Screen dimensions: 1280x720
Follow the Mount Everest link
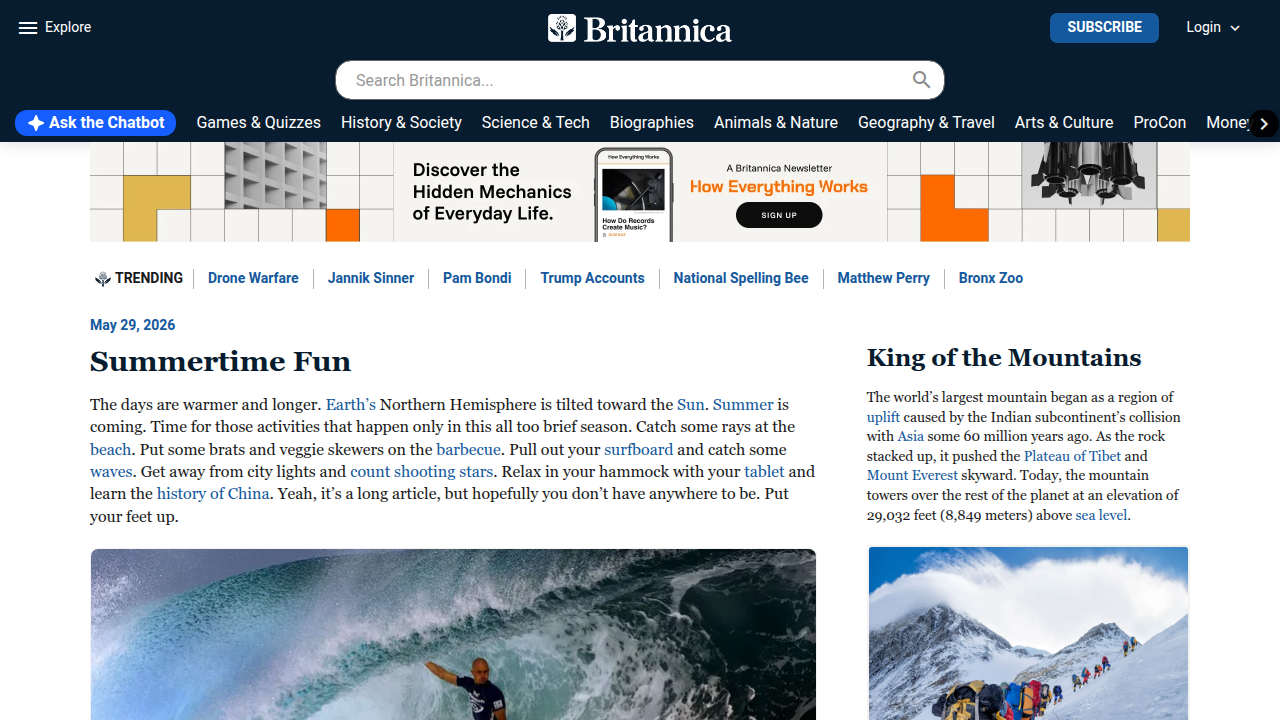pyautogui.click(x=912, y=475)
